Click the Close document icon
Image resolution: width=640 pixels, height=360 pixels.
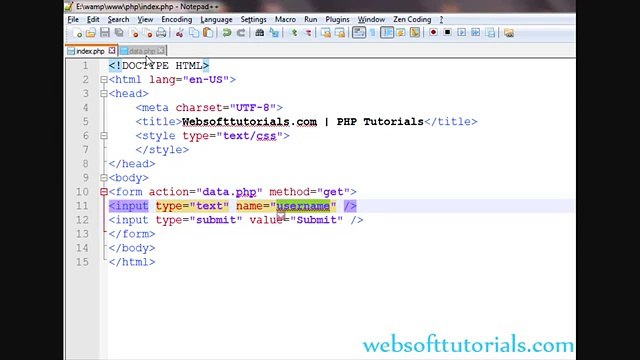pos(133,33)
